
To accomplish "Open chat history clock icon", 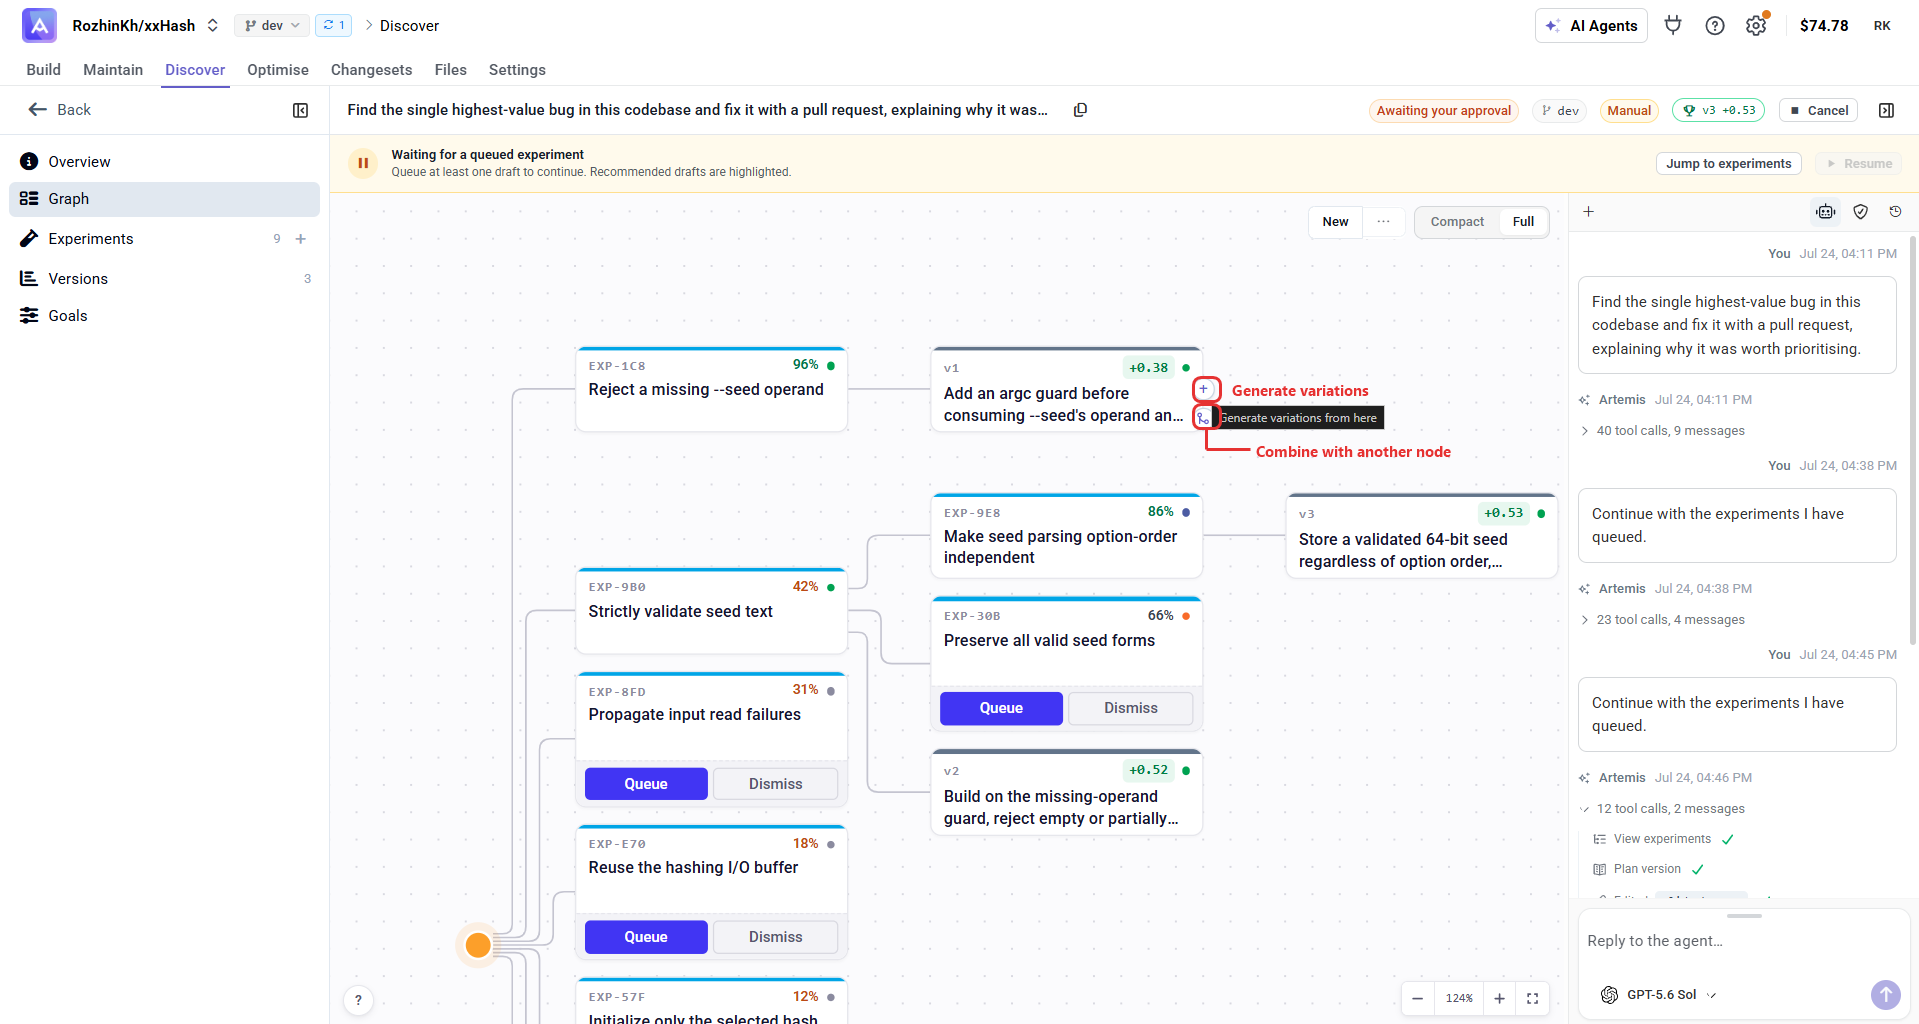I will coord(1895,212).
